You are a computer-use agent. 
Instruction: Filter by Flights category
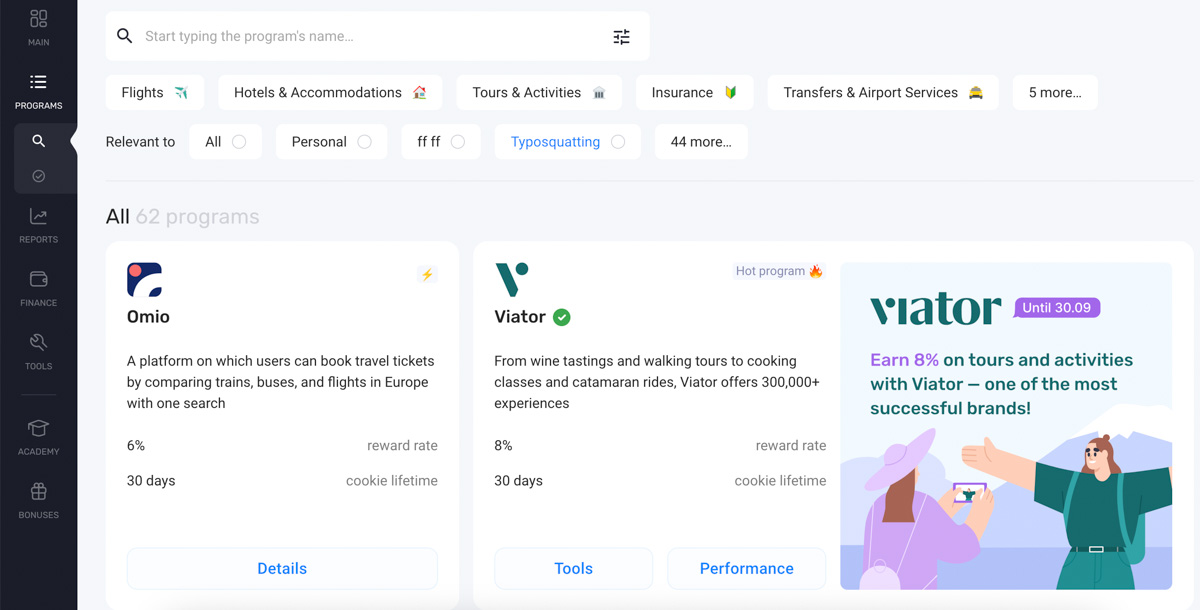pyautogui.click(x=155, y=92)
